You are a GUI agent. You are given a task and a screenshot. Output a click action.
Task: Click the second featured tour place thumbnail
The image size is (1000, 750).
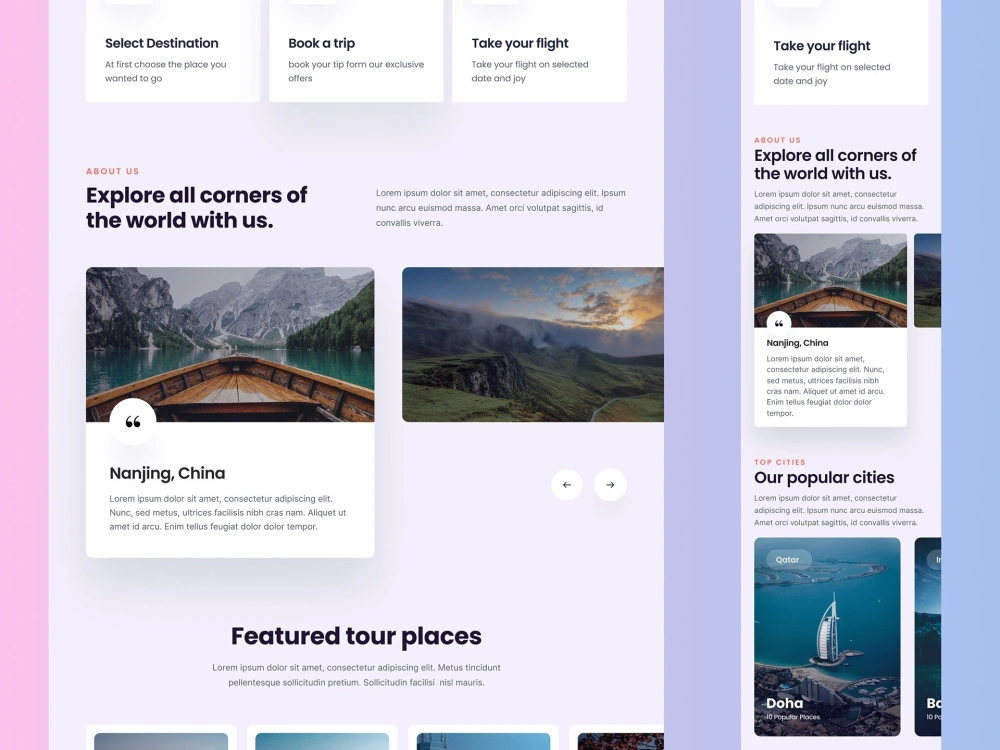[322, 741]
